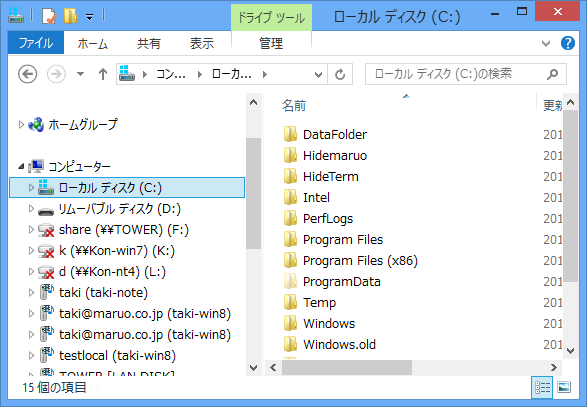Switch to the 共有 ribbon tab
587x407 pixels.
point(149,43)
